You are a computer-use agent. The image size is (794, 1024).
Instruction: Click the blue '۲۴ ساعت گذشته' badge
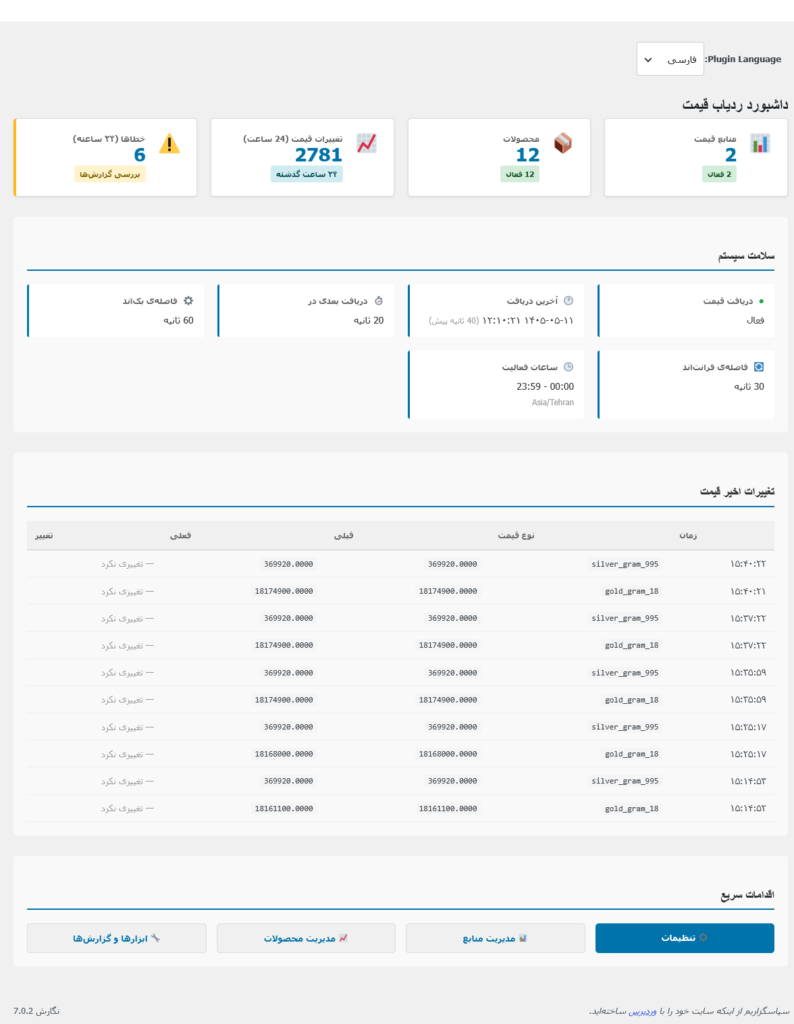(306, 174)
